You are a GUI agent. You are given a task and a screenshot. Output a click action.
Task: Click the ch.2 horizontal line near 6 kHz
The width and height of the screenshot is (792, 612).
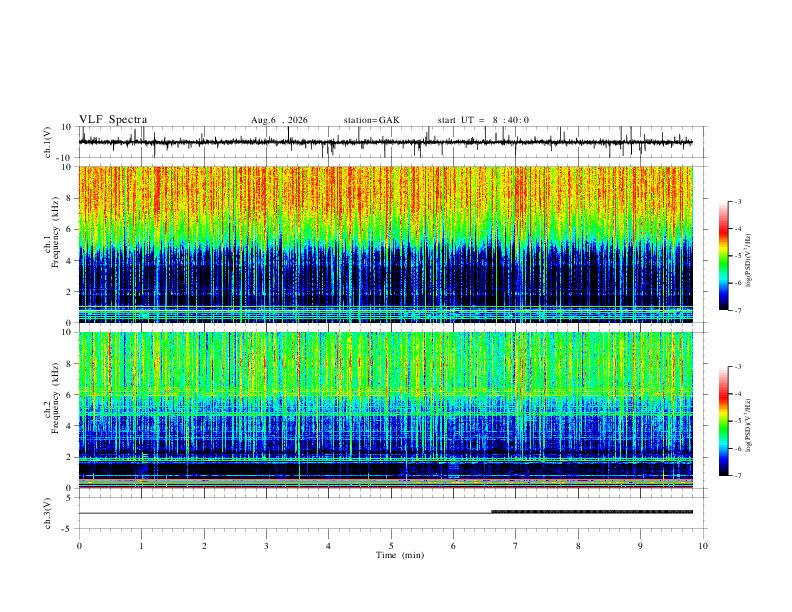[386, 394]
